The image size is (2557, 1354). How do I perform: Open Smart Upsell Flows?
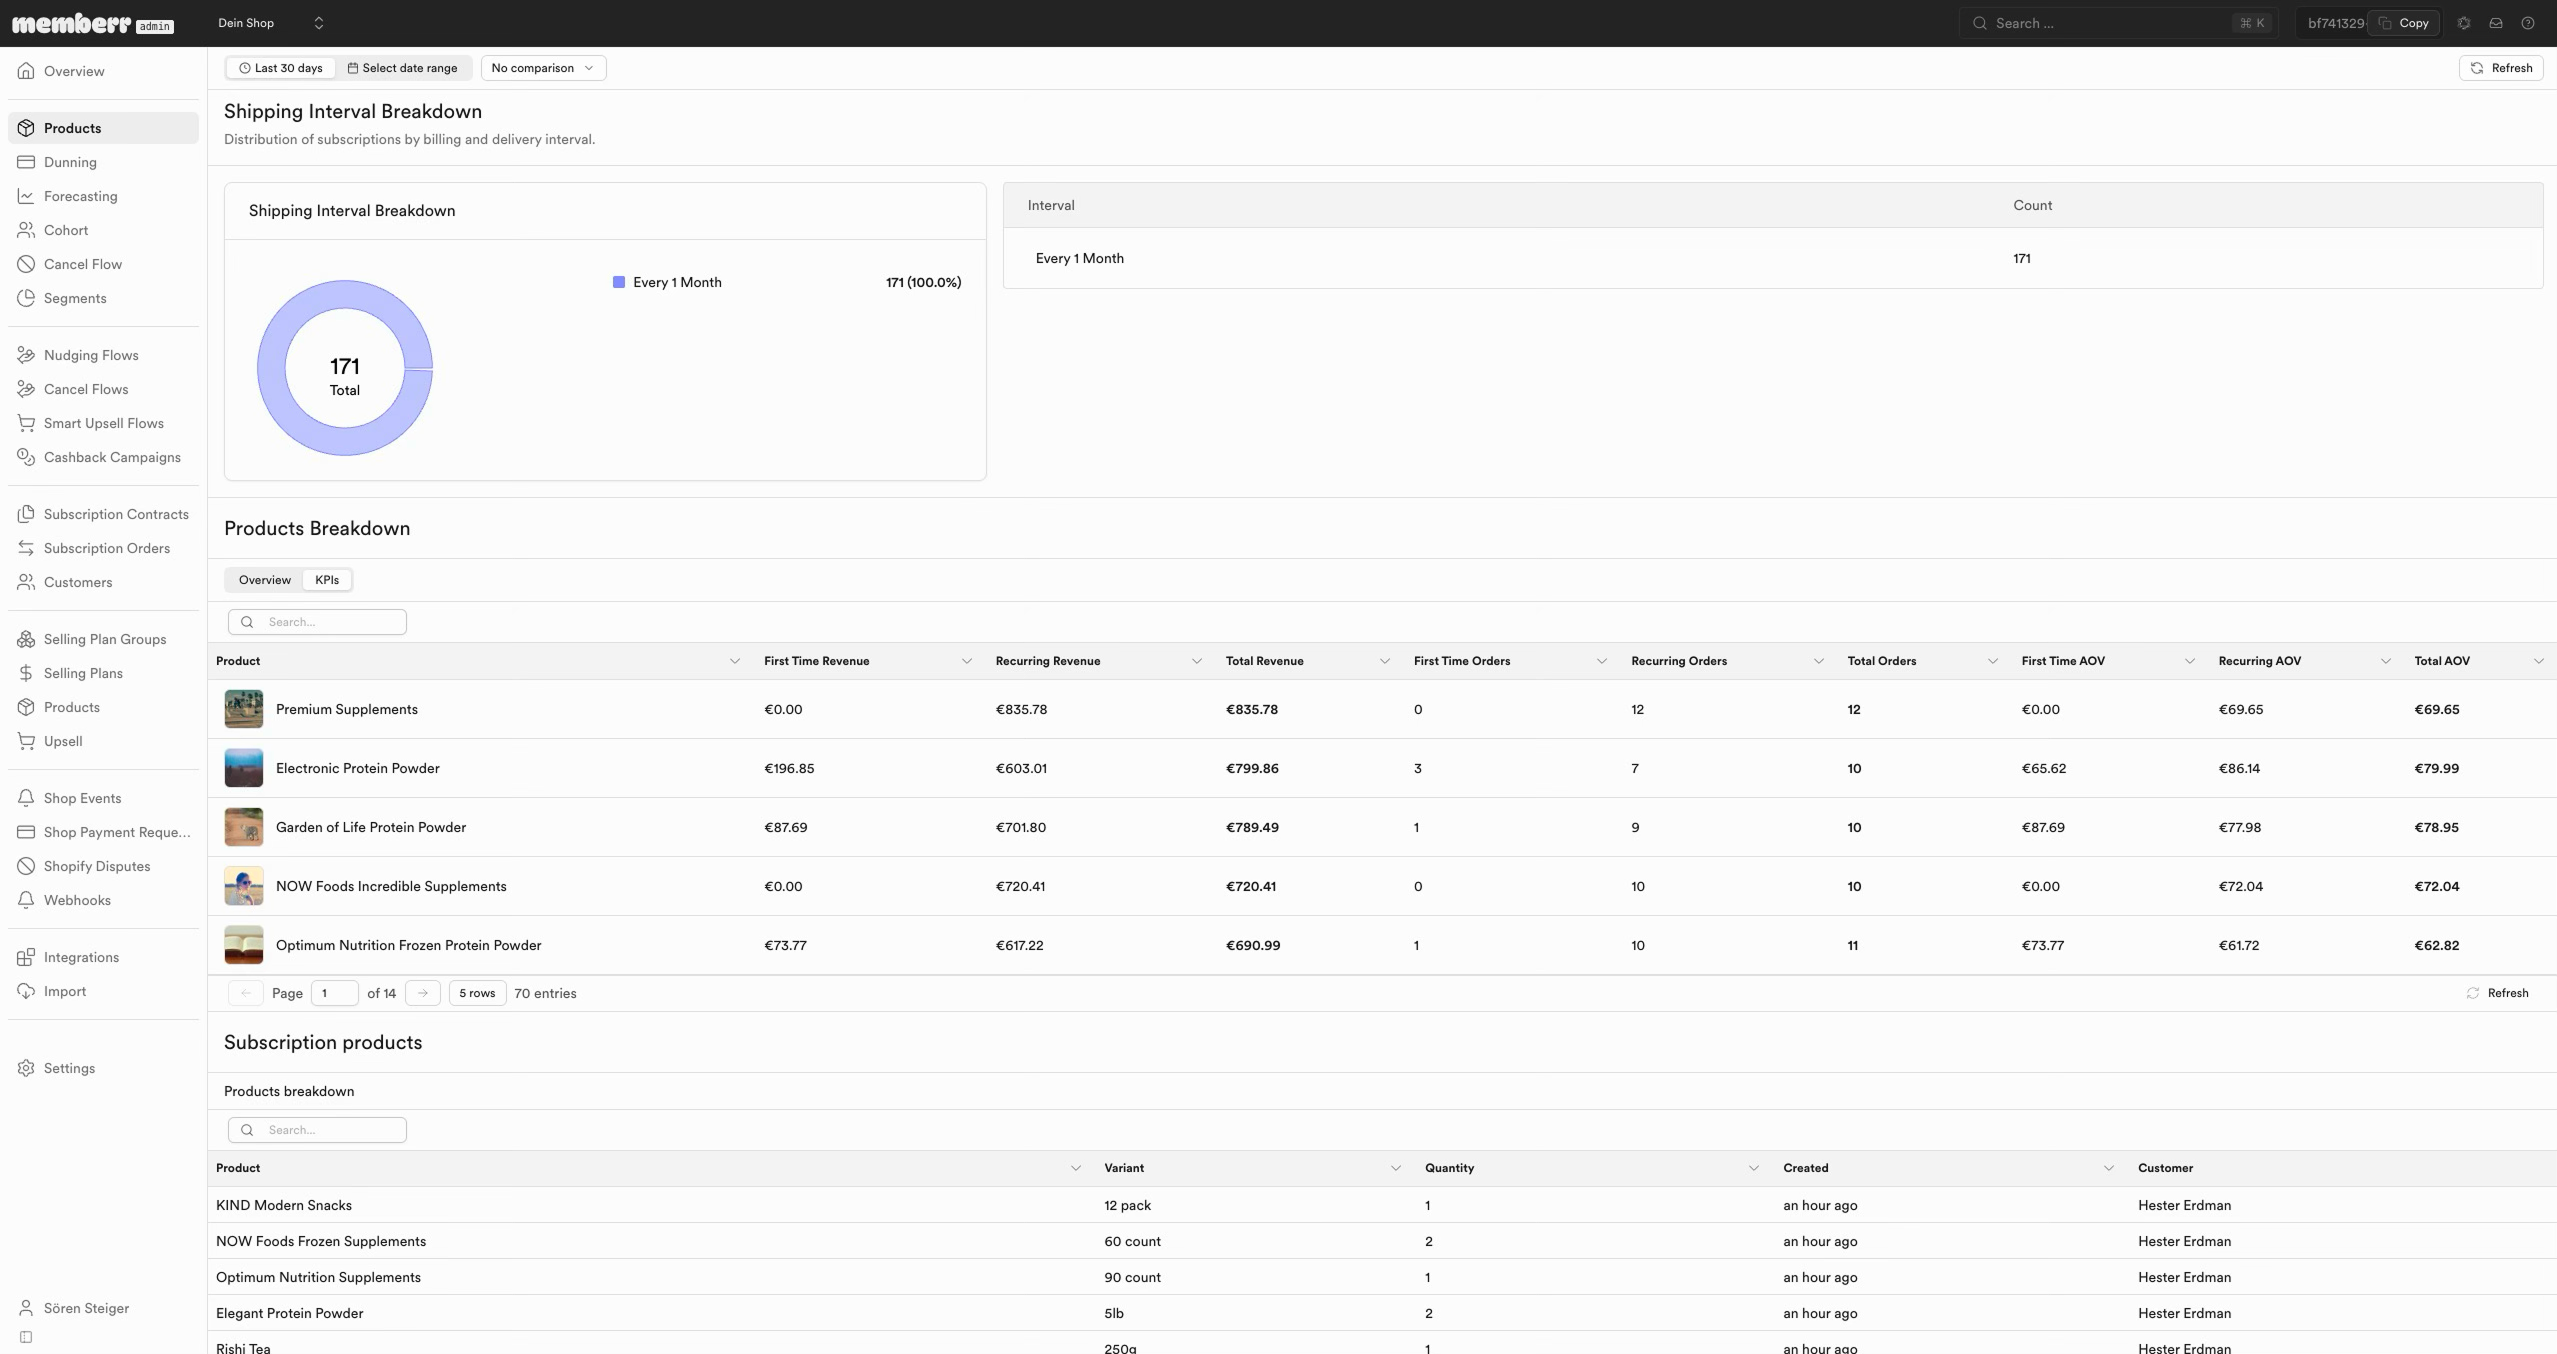coord(103,423)
